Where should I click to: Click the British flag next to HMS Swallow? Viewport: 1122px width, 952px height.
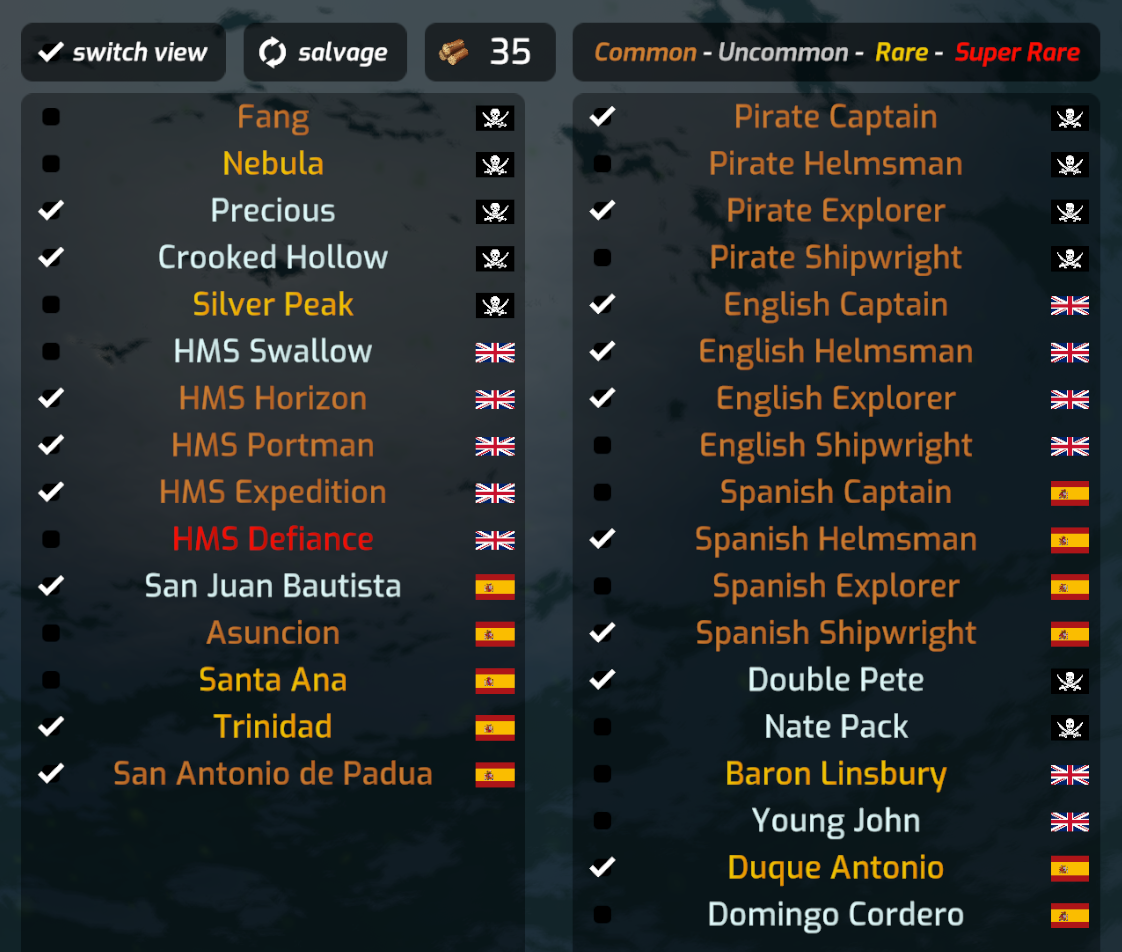(494, 352)
